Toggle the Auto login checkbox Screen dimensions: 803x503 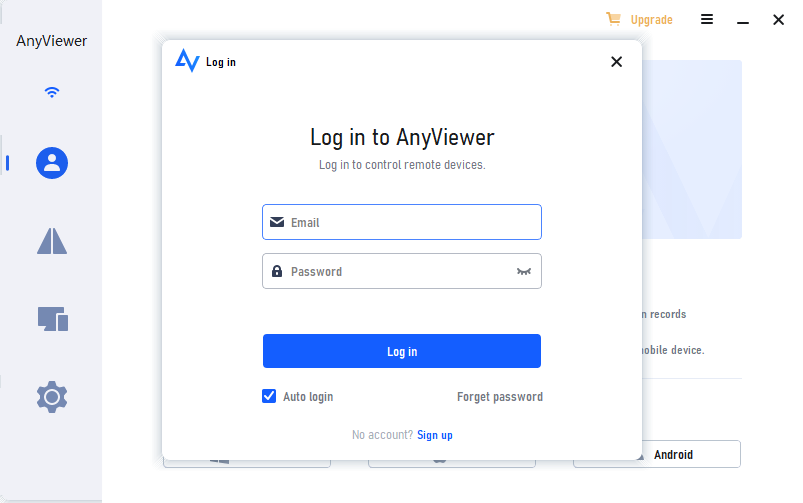(269, 396)
